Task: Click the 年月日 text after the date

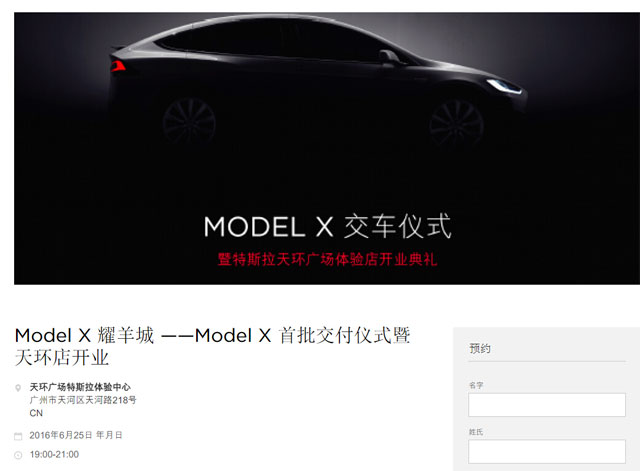Action: click(x=109, y=435)
